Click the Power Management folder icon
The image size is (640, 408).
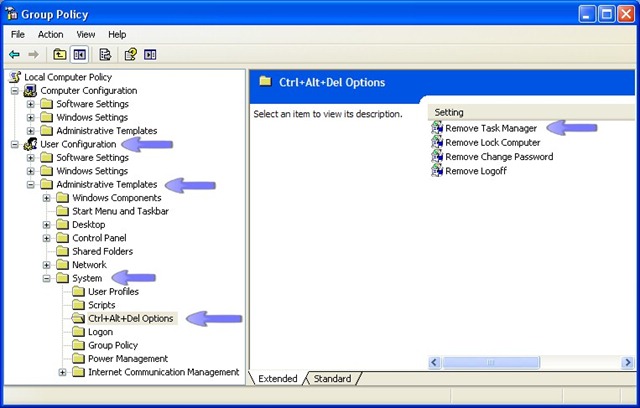78,359
